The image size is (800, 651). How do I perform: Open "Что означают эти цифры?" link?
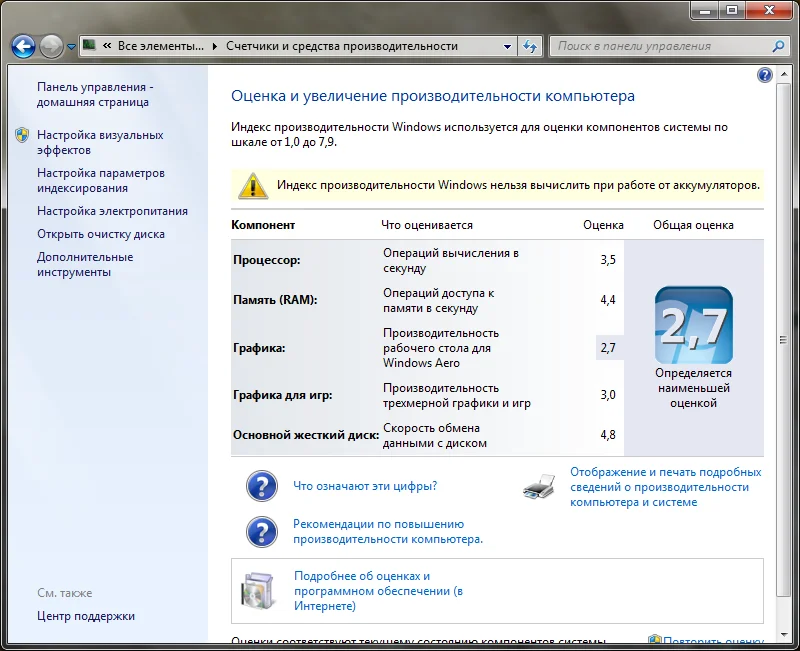(365, 486)
